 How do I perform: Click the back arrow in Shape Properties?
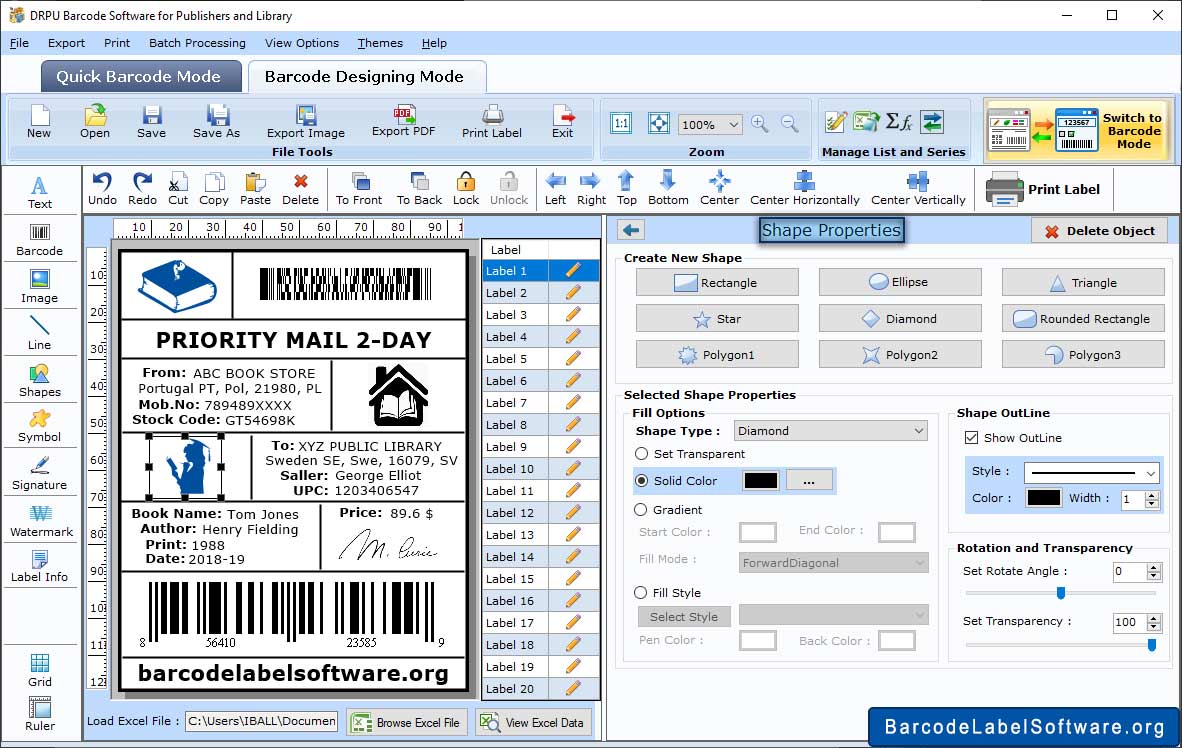point(632,230)
